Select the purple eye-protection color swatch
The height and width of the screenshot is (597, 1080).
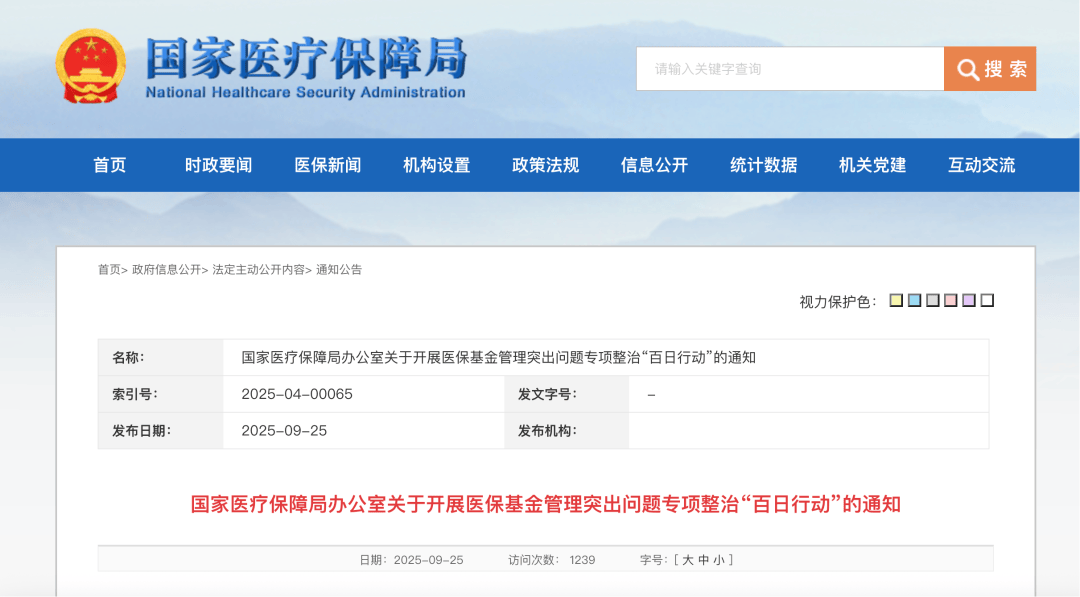pyautogui.click(x=969, y=300)
